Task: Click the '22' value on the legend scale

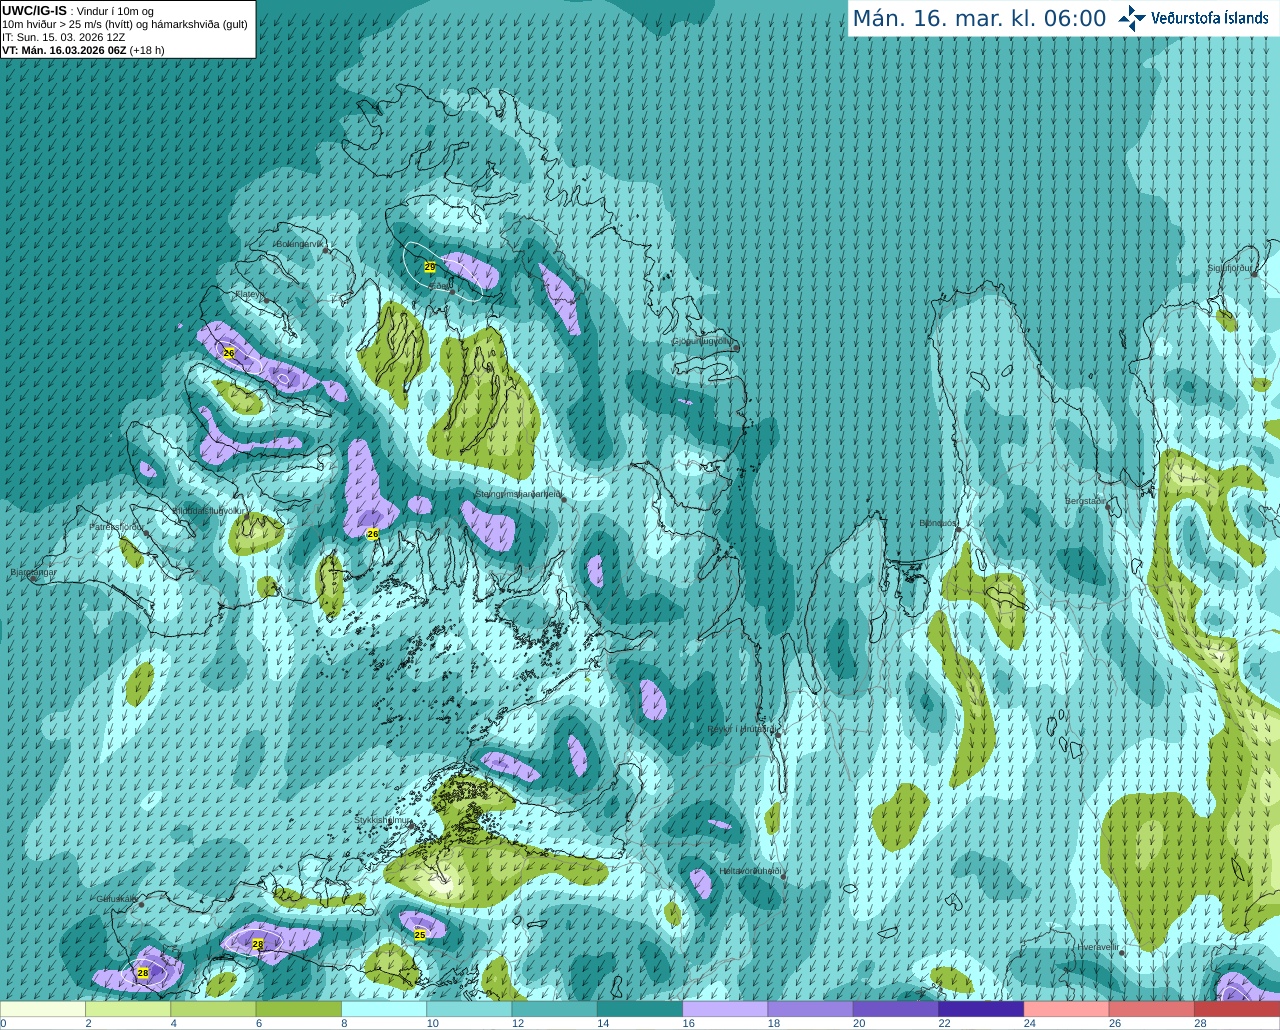Action: click(944, 1023)
